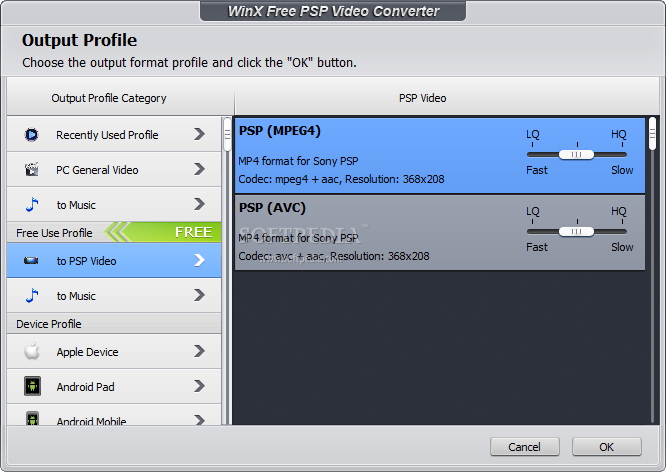Click the Apple Device logo icon
This screenshot has width=666, height=472.
(x=32, y=351)
